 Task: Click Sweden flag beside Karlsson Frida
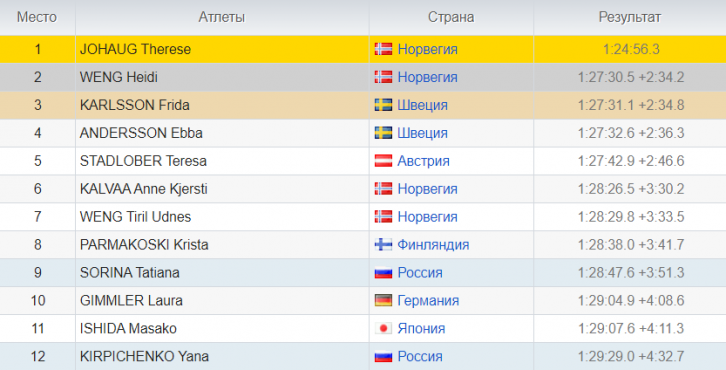click(383, 105)
